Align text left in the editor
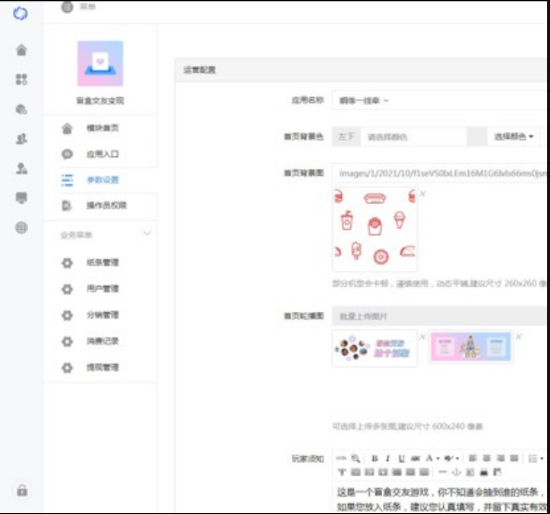 coord(472,458)
